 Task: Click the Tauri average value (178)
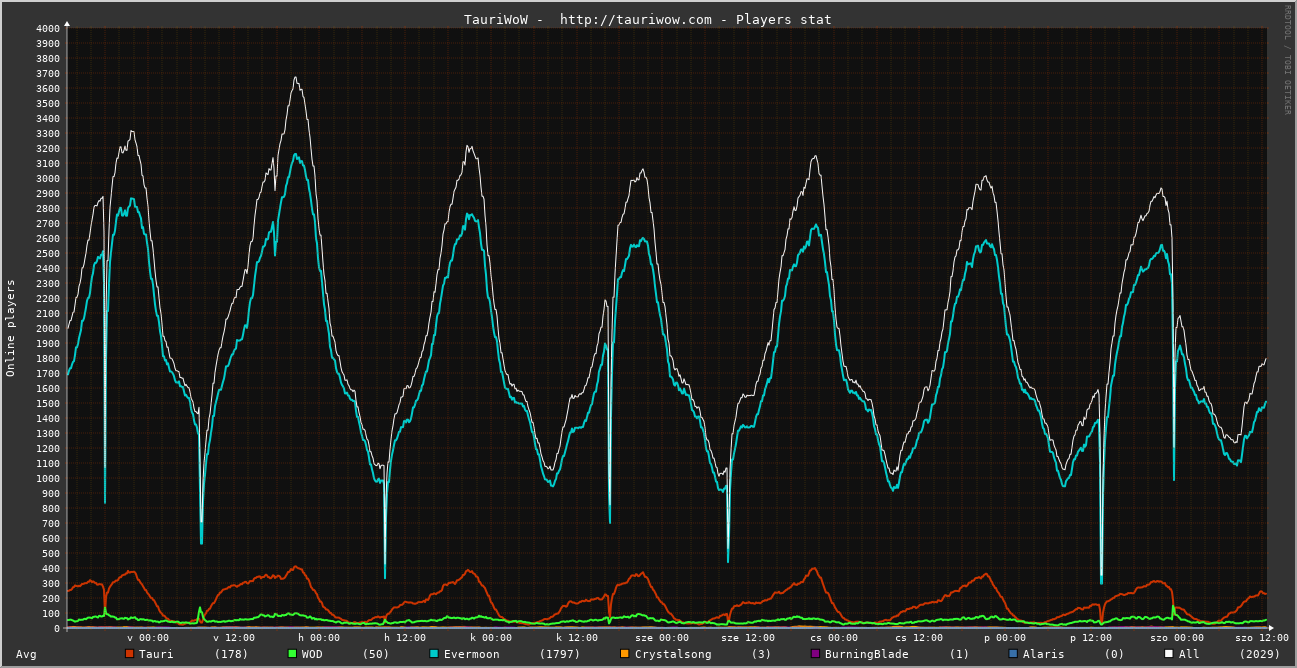(231, 654)
